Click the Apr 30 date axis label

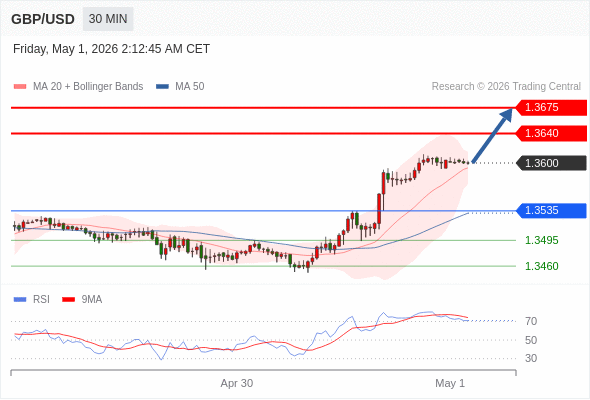click(237, 383)
